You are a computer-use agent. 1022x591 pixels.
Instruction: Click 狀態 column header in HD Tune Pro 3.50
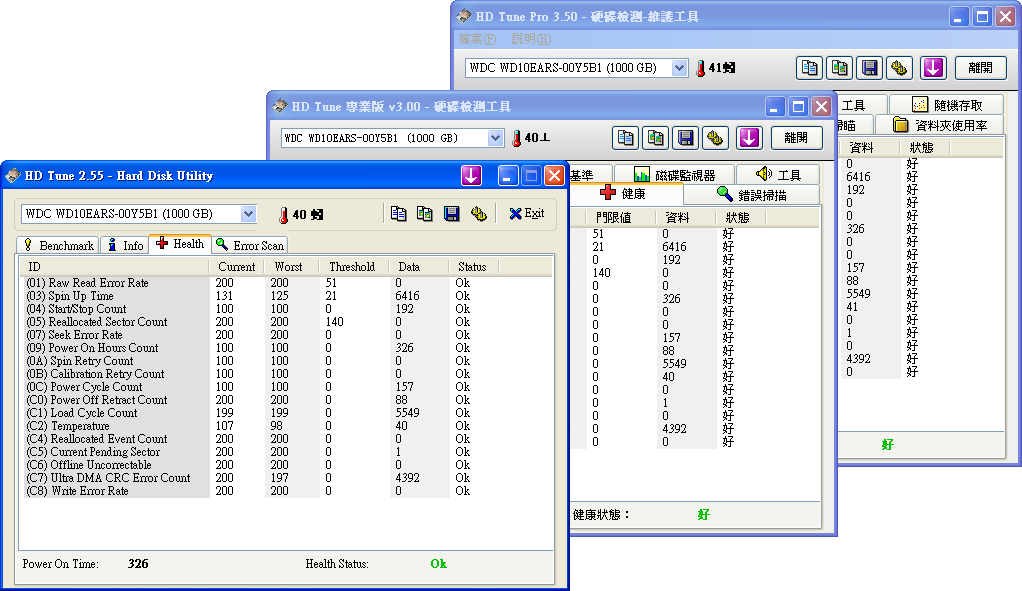tap(922, 148)
